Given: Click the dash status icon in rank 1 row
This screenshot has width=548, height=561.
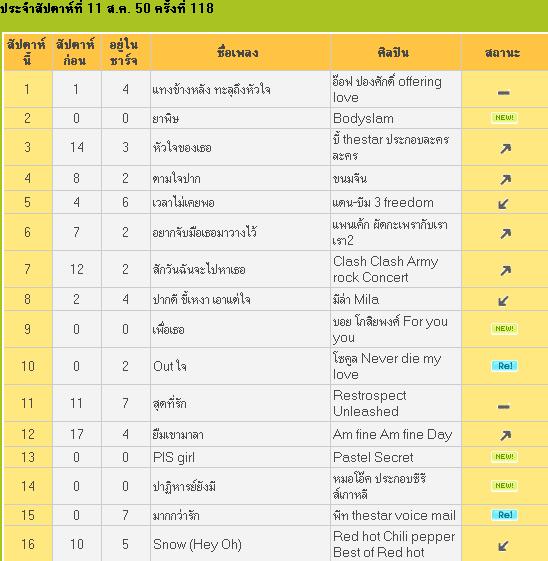Looking at the screenshot, I should 504,93.
